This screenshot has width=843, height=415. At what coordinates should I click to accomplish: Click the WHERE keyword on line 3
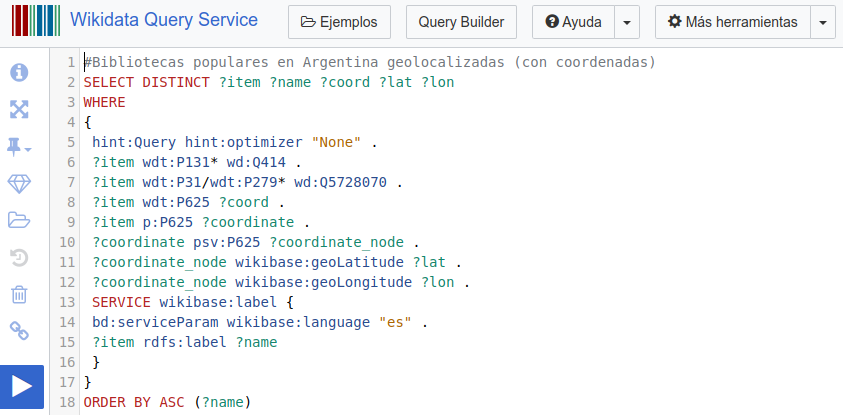pos(105,102)
